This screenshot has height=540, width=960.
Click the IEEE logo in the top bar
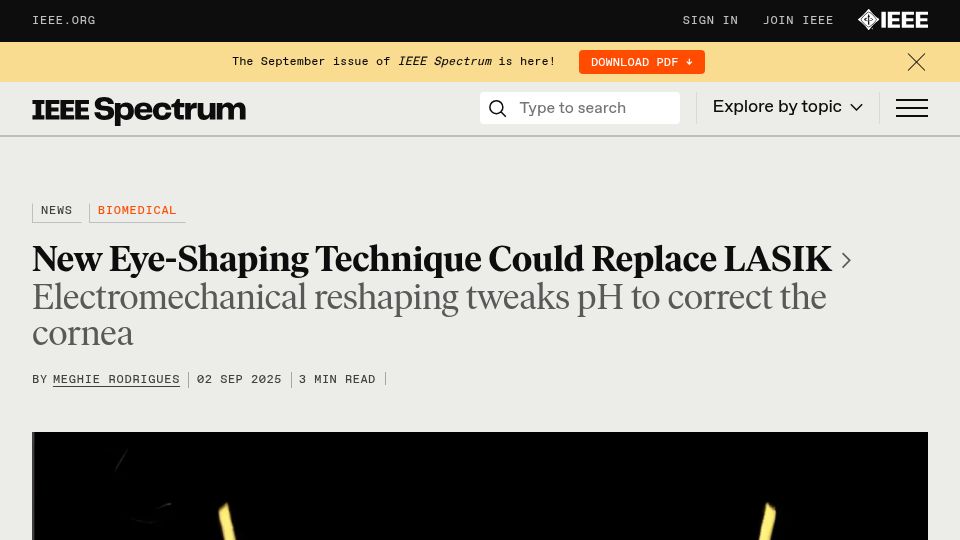click(893, 20)
